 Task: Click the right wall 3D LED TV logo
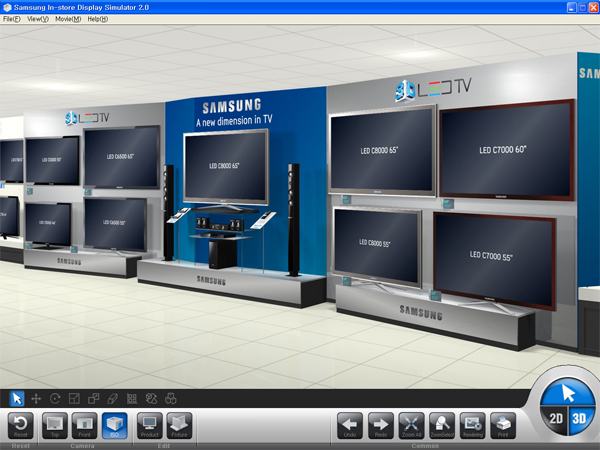[x=433, y=90]
